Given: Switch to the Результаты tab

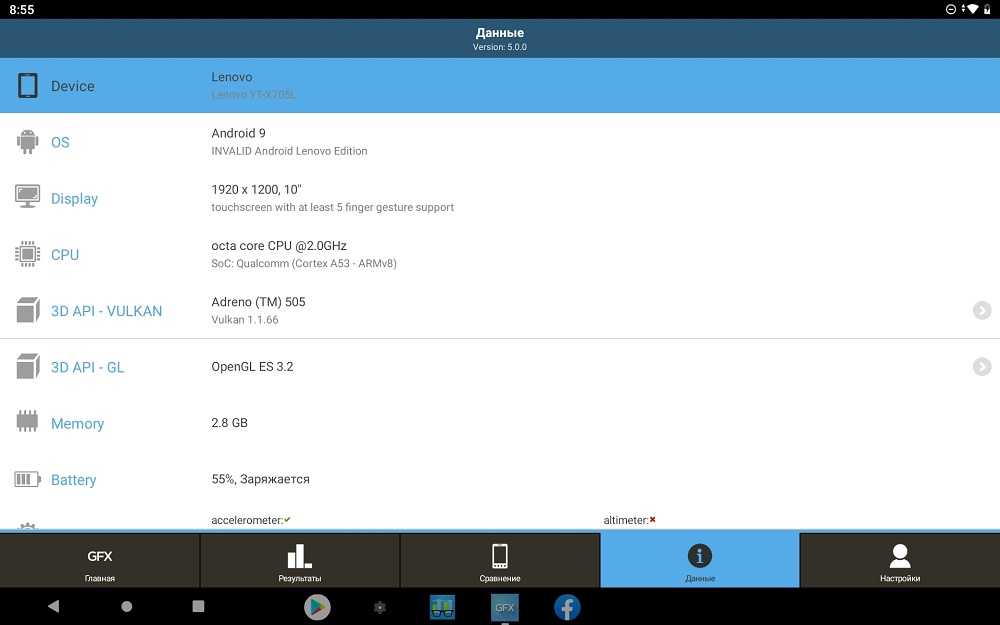Looking at the screenshot, I should coord(300,561).
